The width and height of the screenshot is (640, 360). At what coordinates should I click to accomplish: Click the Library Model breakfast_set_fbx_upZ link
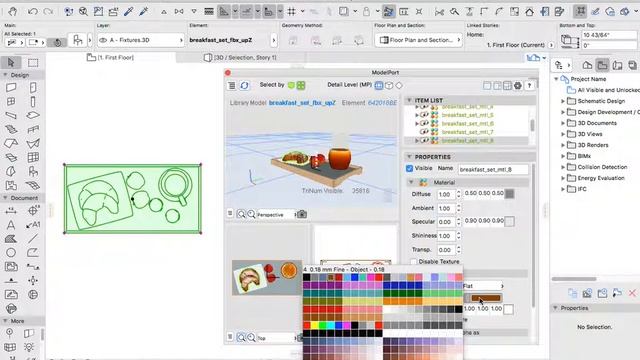click(x=302, y=103)
